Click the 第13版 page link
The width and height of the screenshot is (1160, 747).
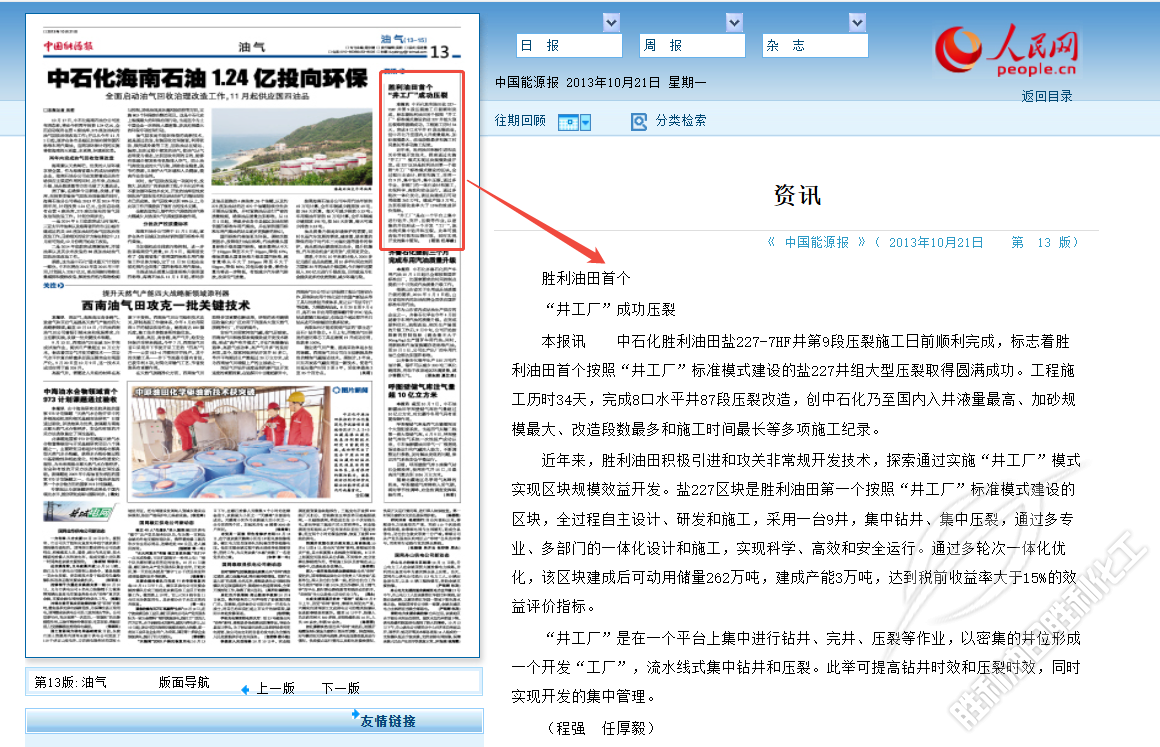pos(1045,243)
